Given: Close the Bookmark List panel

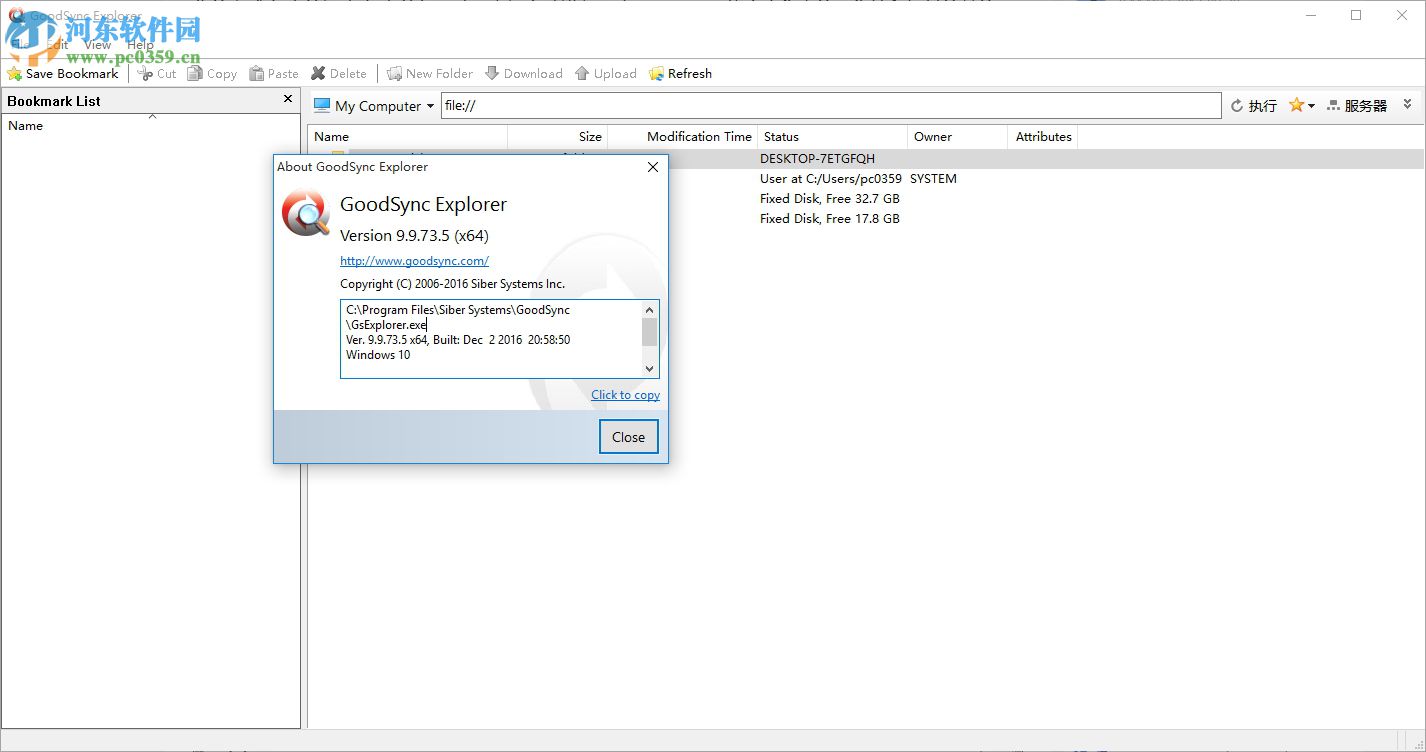Looking at the screenshot, I should tap(288, 99).
